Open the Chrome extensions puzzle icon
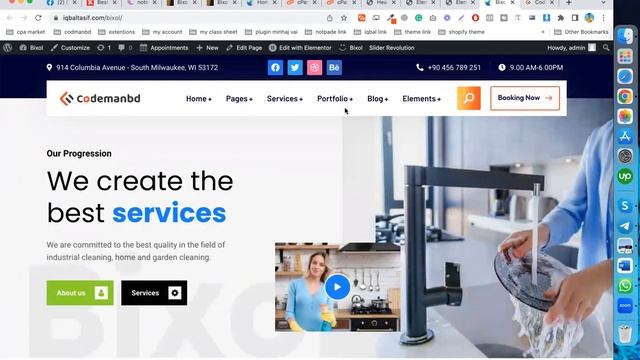640x360 pixels. point(560,18)
